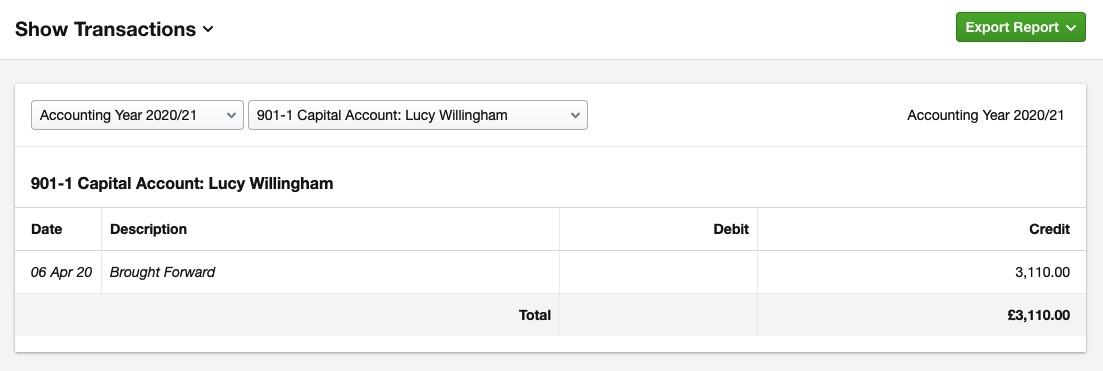Click the Export Report dropdown chevron

pos(1071,28)
